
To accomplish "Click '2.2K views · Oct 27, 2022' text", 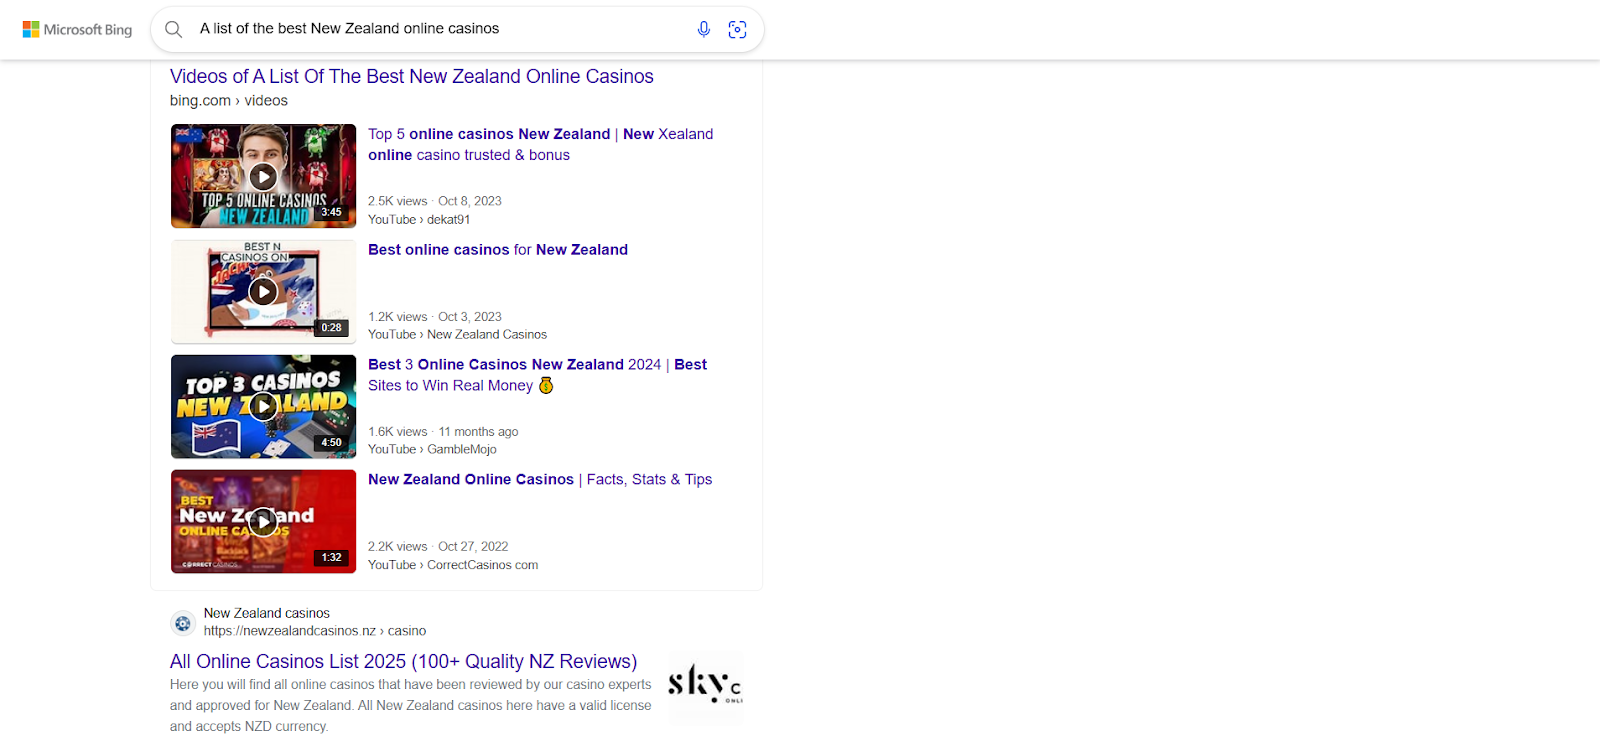I will pos(438,547).
